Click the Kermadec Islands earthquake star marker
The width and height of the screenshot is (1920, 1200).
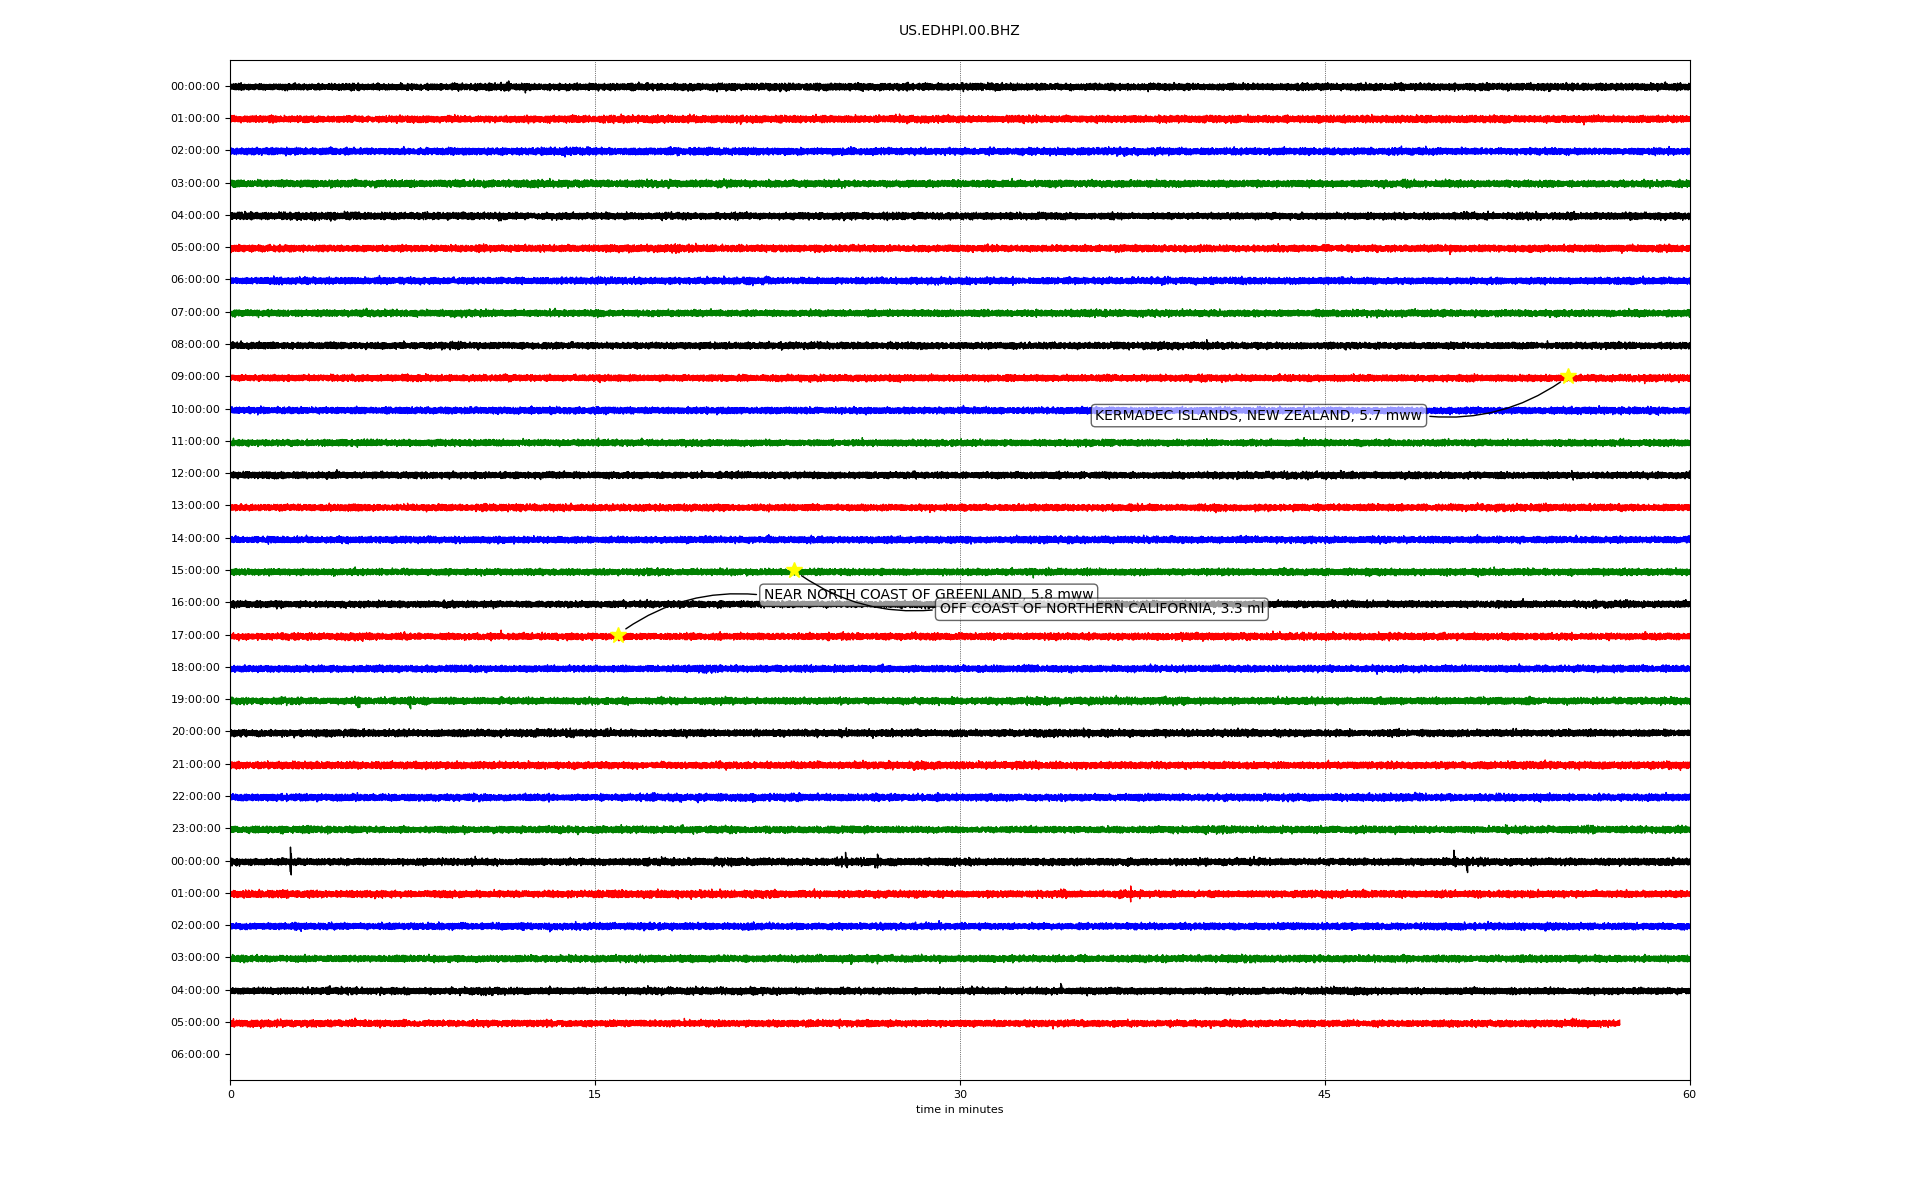click(1568, 376)
